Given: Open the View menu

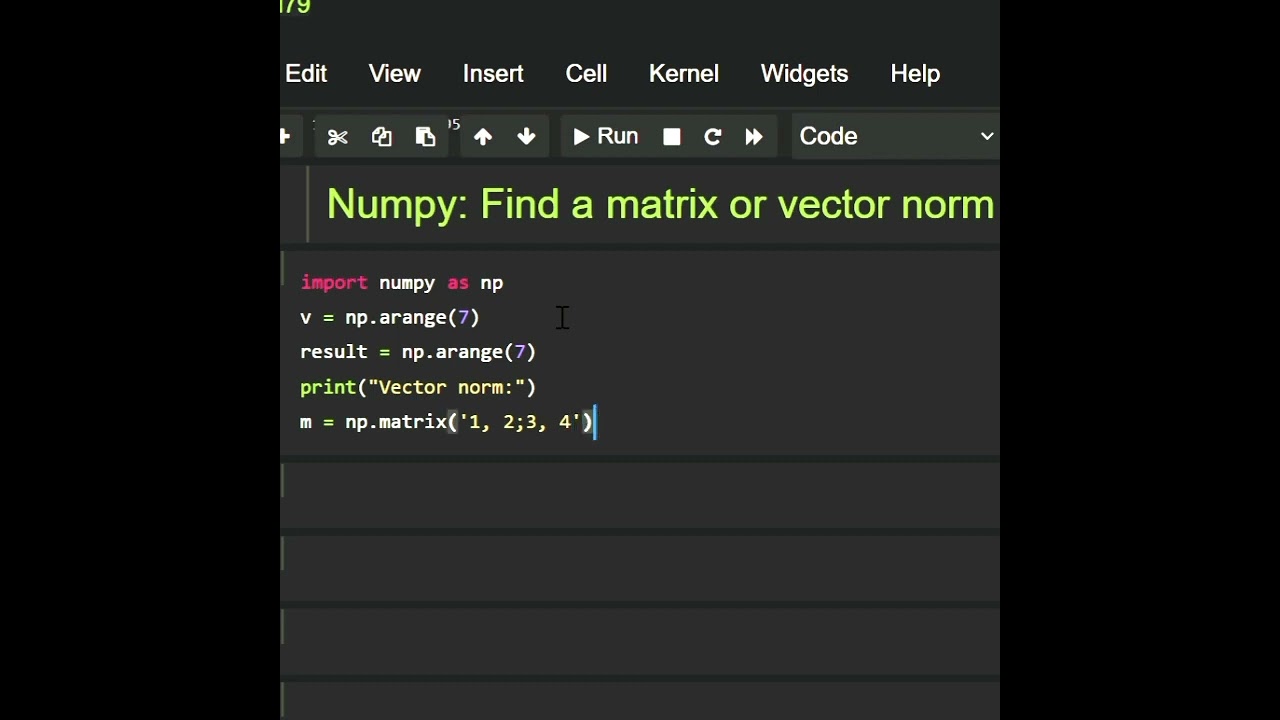Looking at the screenshot, I should click(395, 74).
